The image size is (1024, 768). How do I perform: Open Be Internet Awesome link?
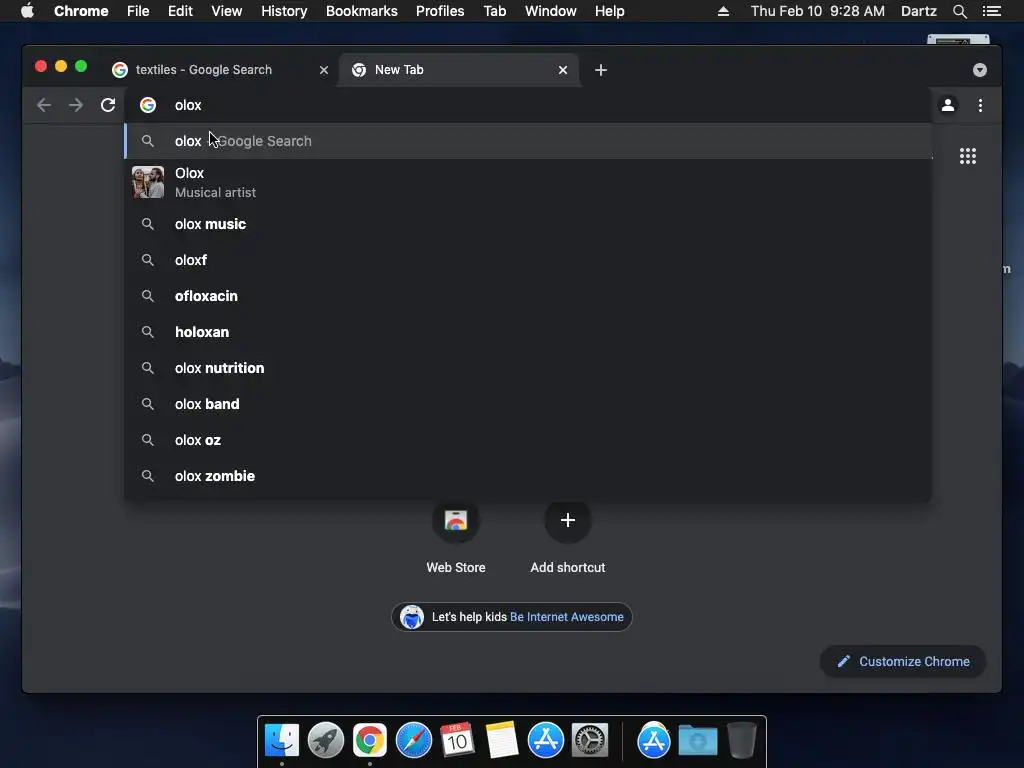pos(566,617)
